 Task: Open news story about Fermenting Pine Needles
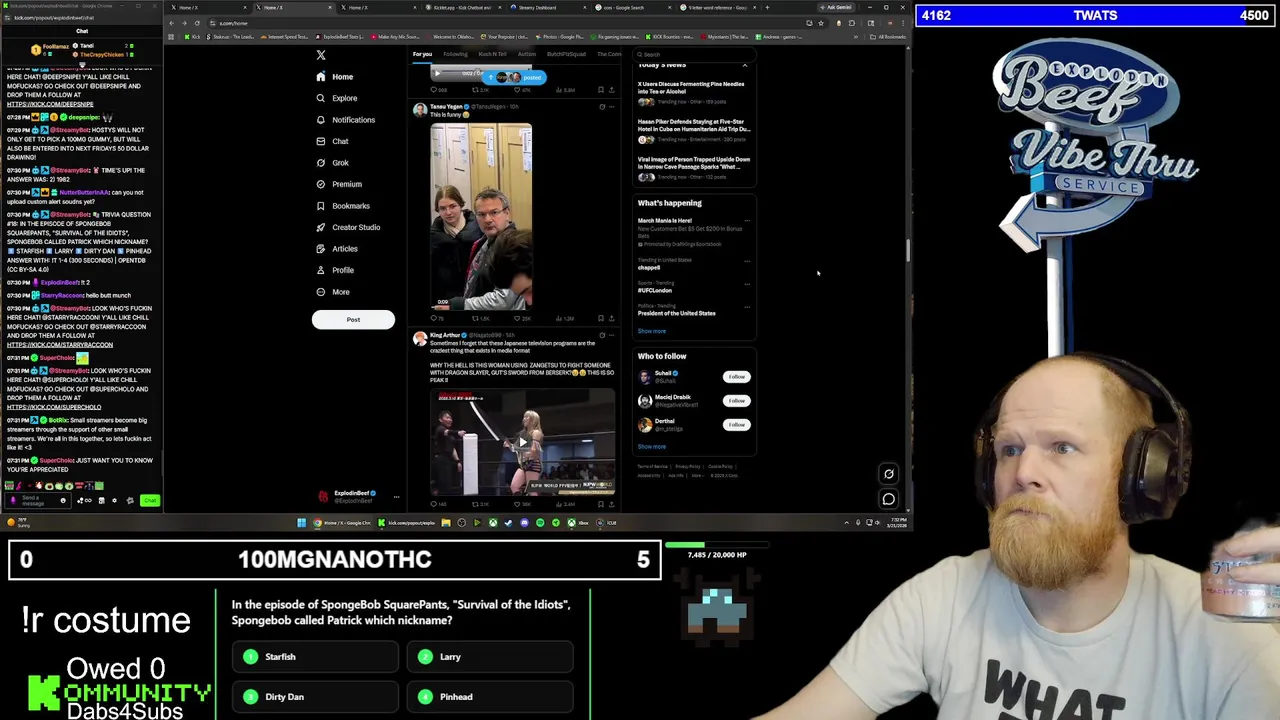click(x=694, y=92)
